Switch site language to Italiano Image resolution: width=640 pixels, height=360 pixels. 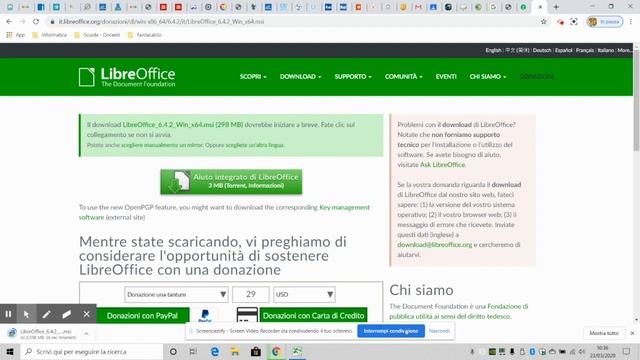(x=606, y=50)
